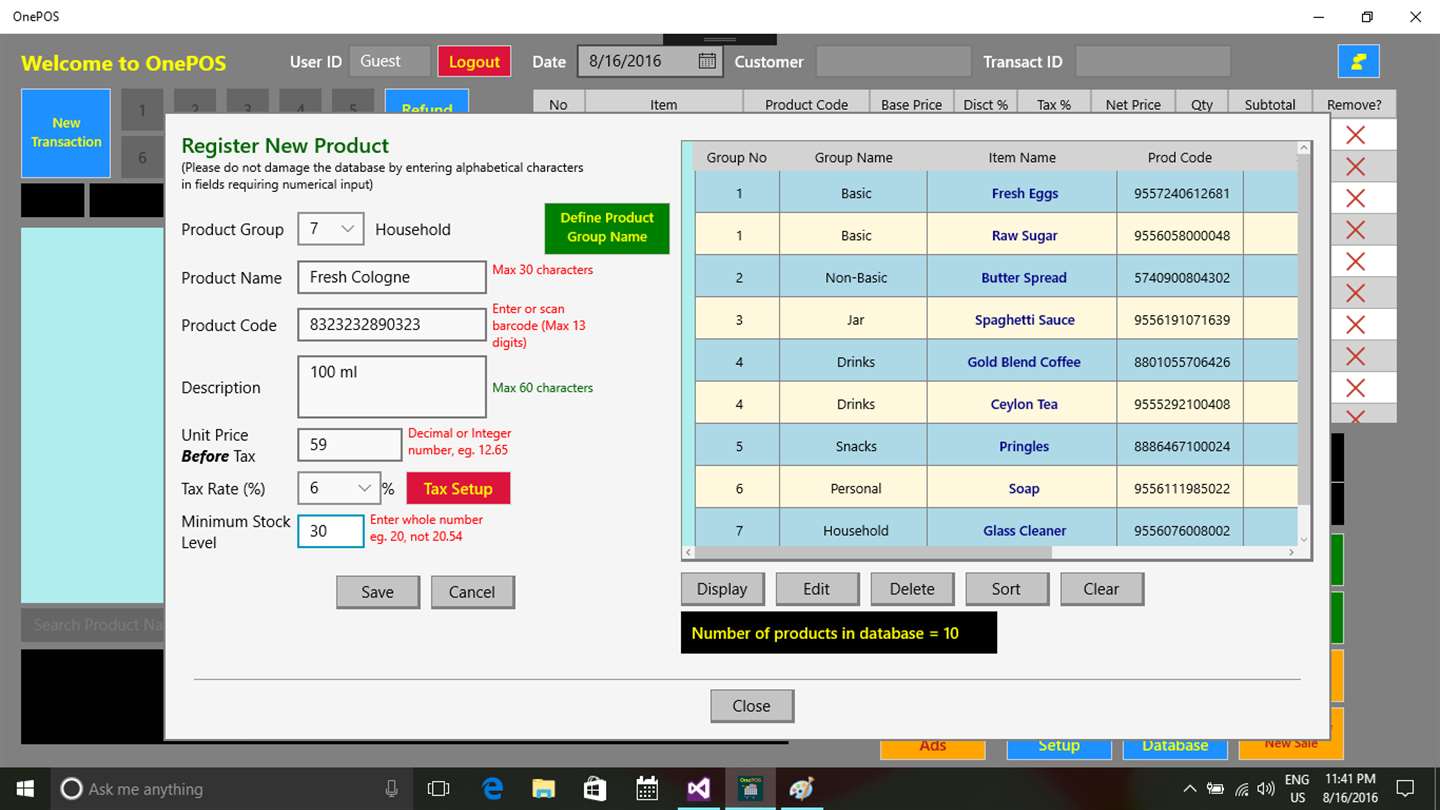1440x810 pixels.
Task: Open Task View from the taskbar
Action: 438,789
